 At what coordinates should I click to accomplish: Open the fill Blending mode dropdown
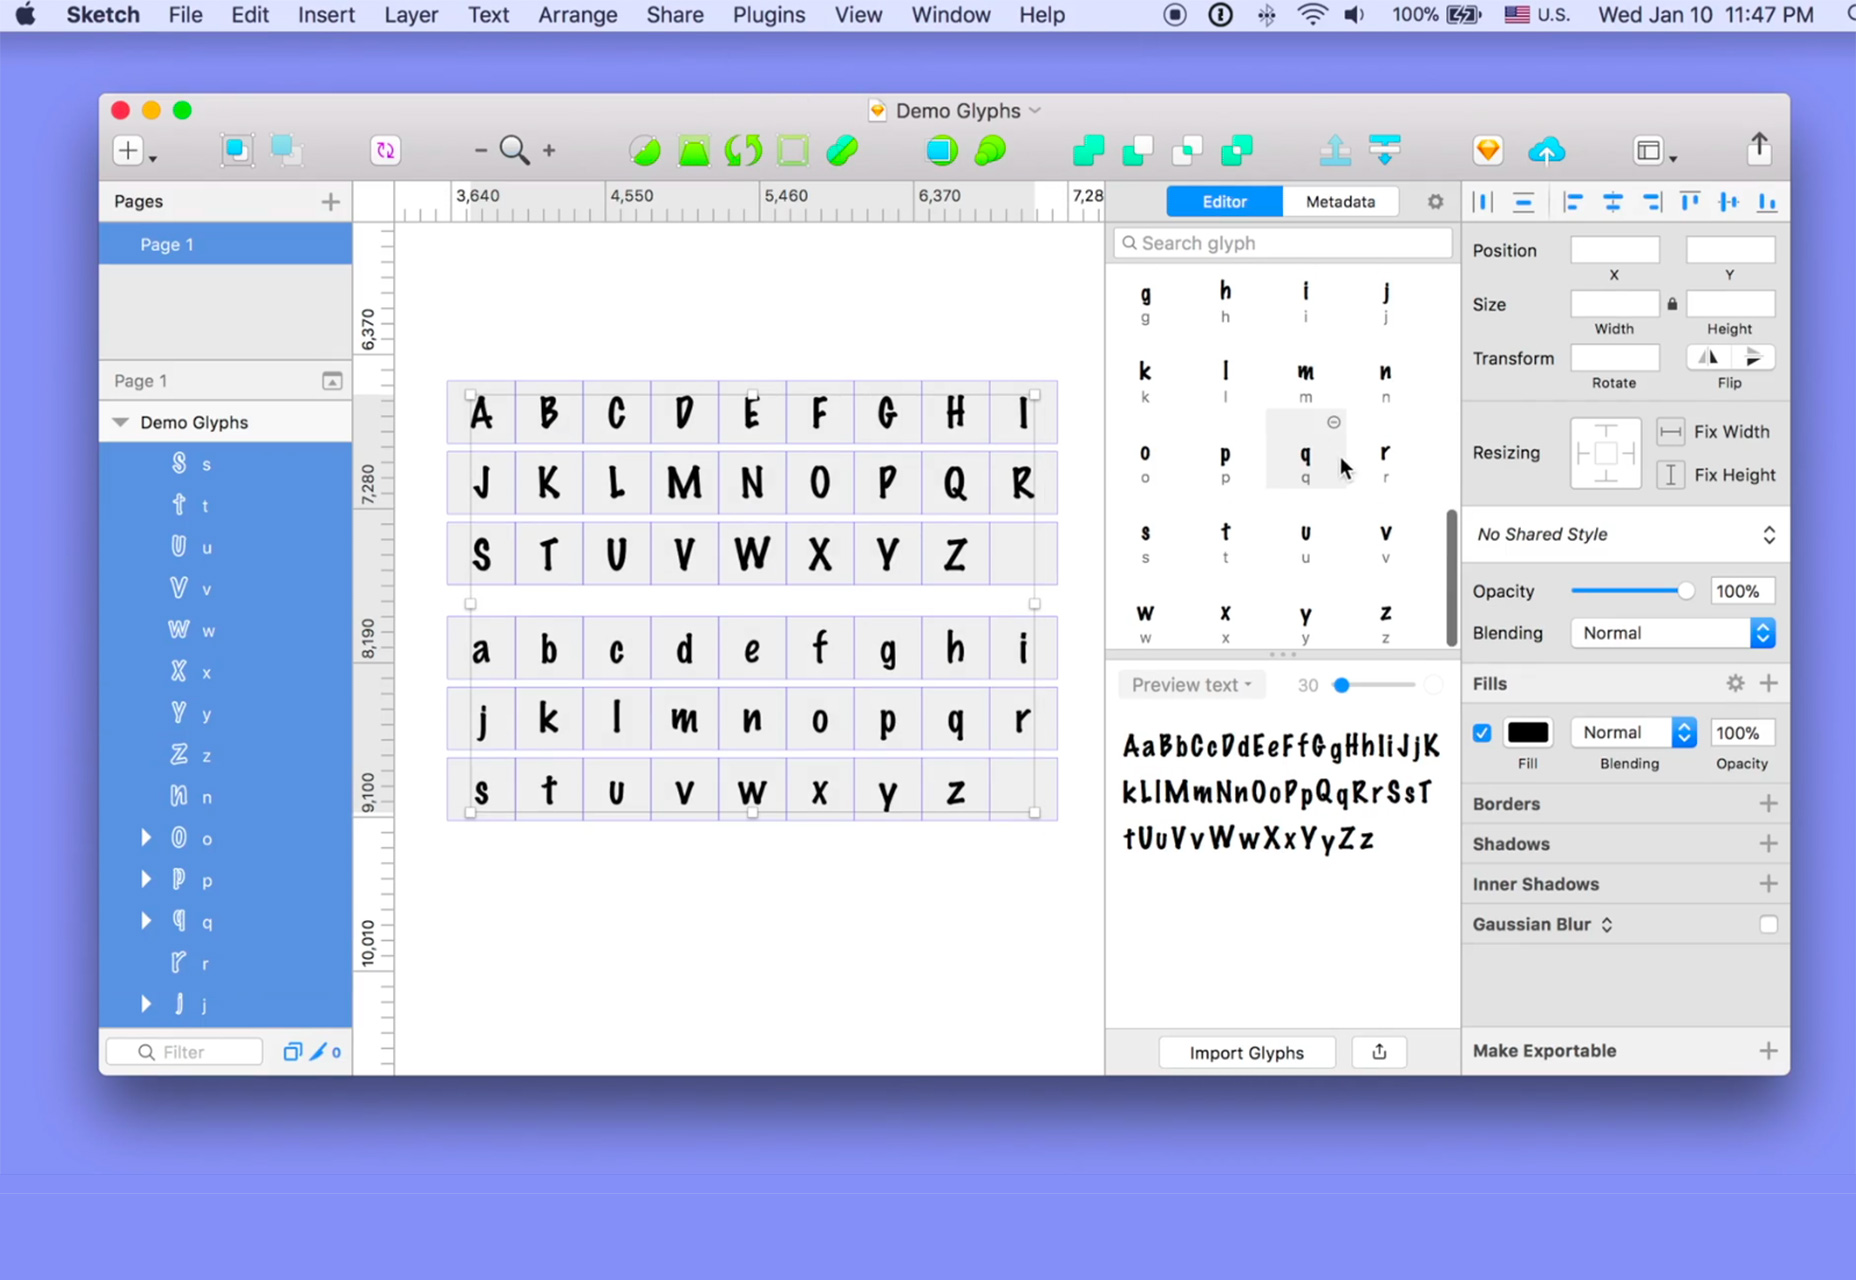click(x=1634, y=733)
